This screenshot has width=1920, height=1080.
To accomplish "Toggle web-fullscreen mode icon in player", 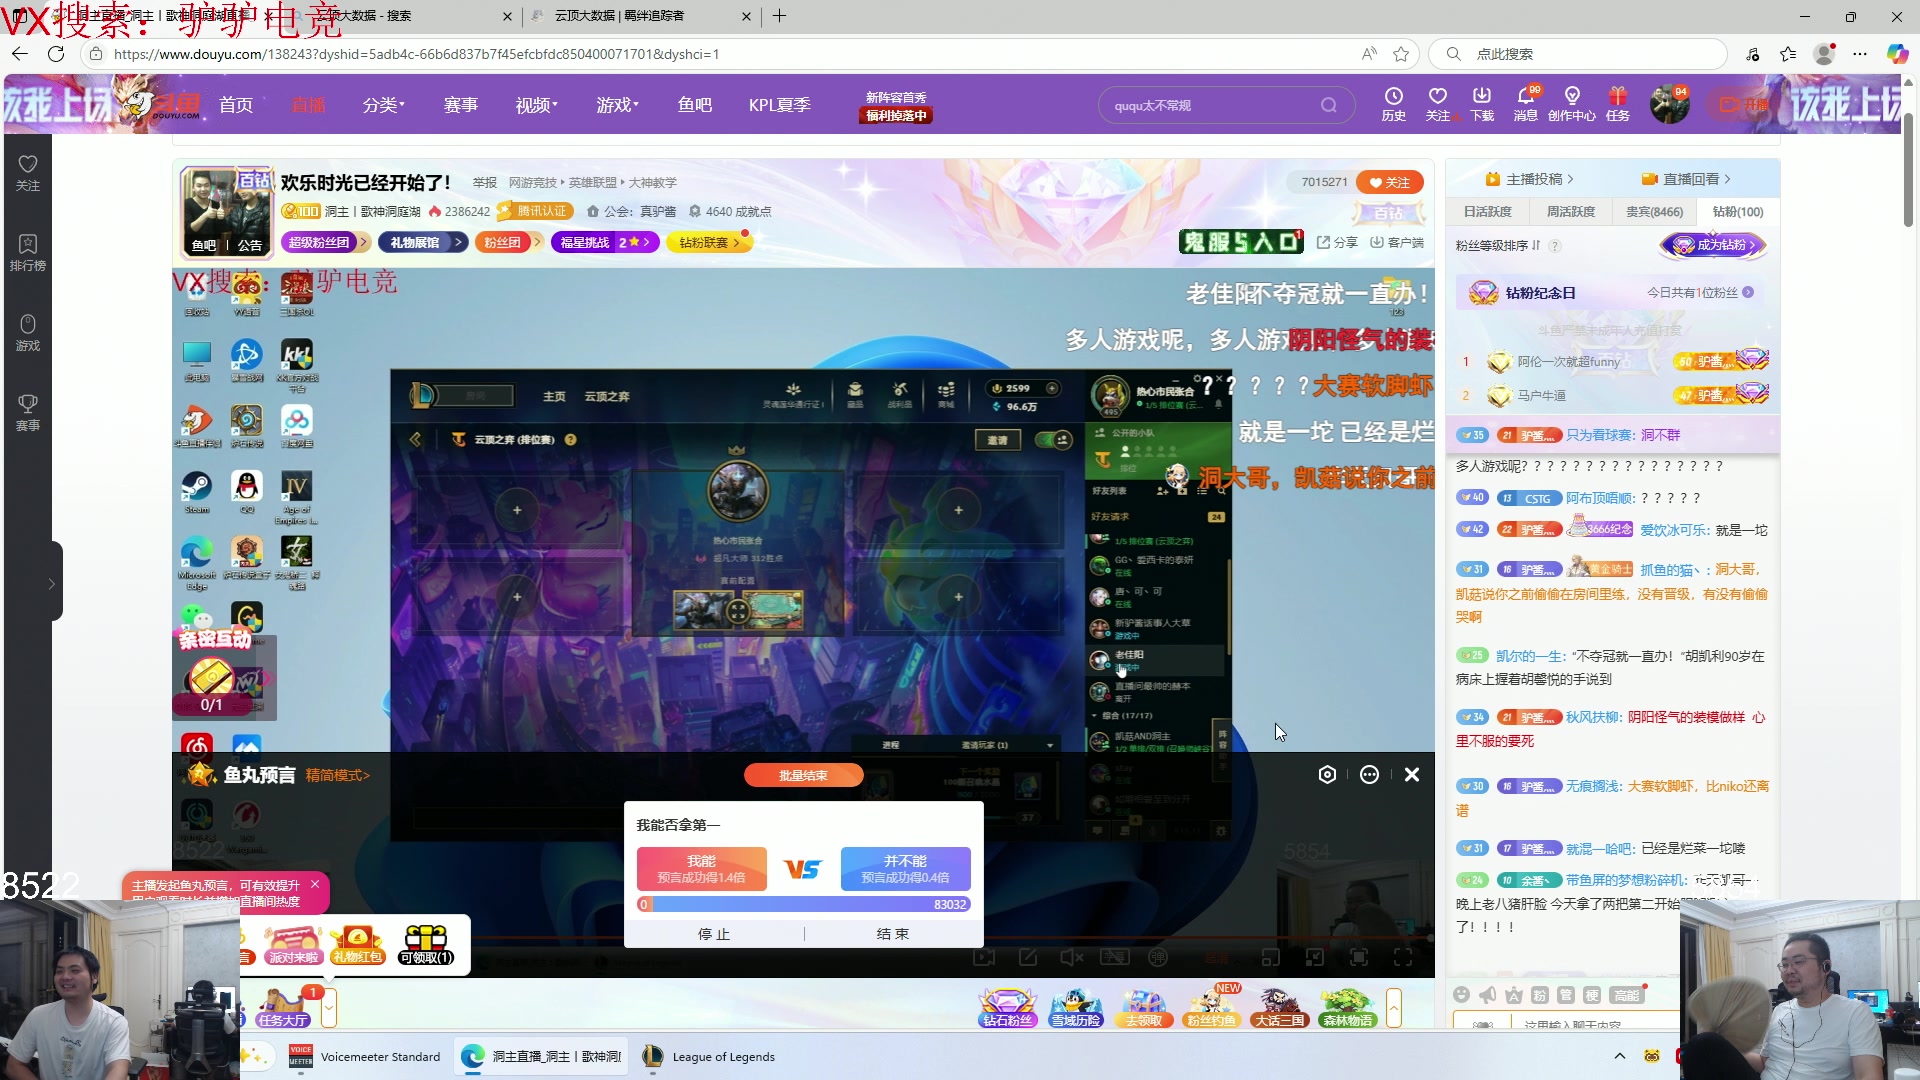I will coord(1359,957).
